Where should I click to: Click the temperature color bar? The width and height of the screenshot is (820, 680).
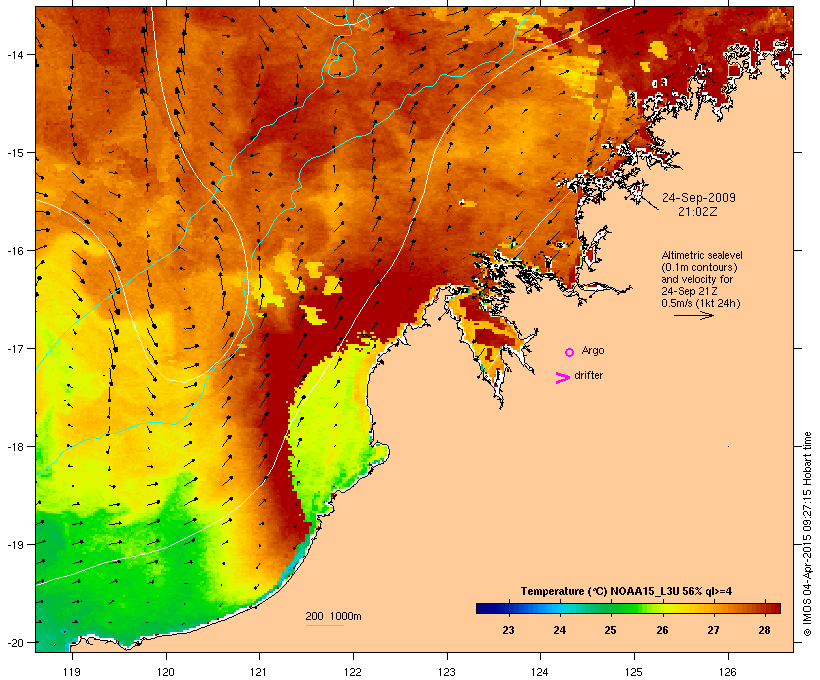coord(628,608)
